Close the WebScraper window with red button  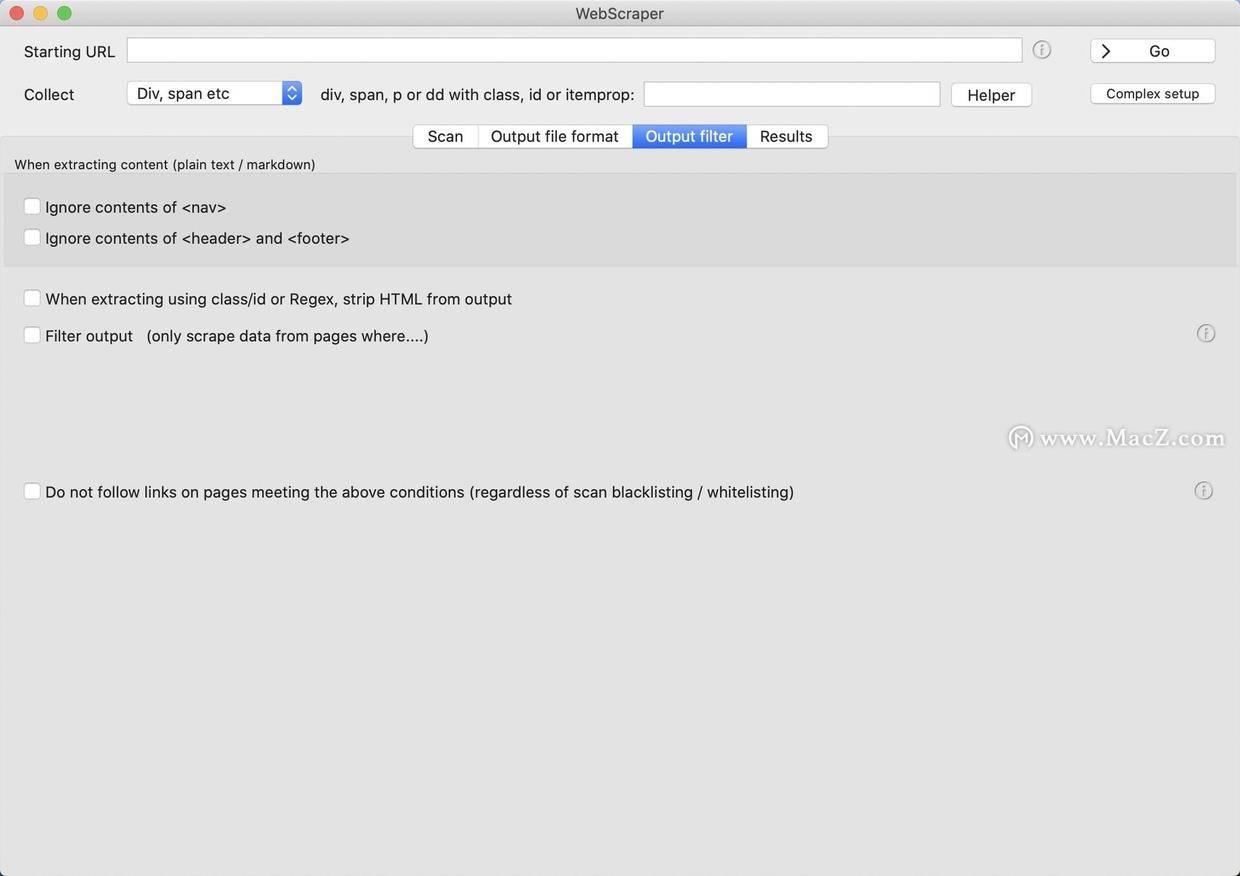coord(16,13)
